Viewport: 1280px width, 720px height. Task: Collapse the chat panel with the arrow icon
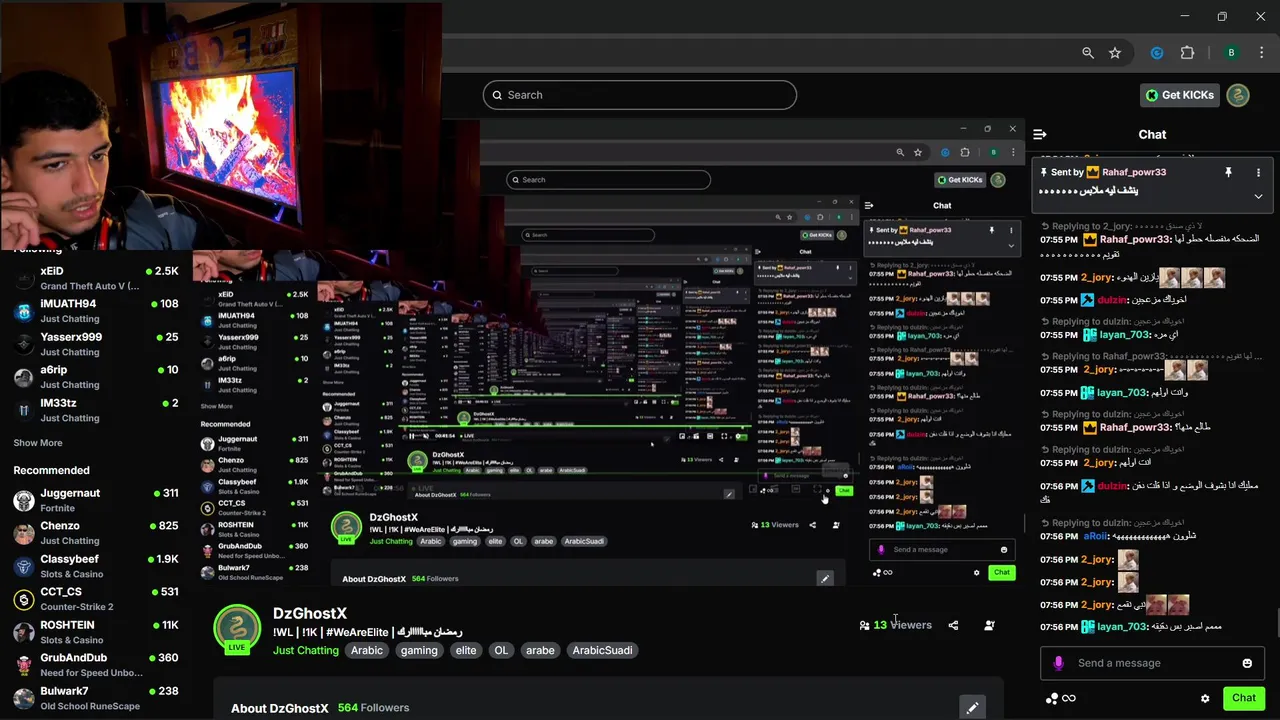(x=1040, y=134)
